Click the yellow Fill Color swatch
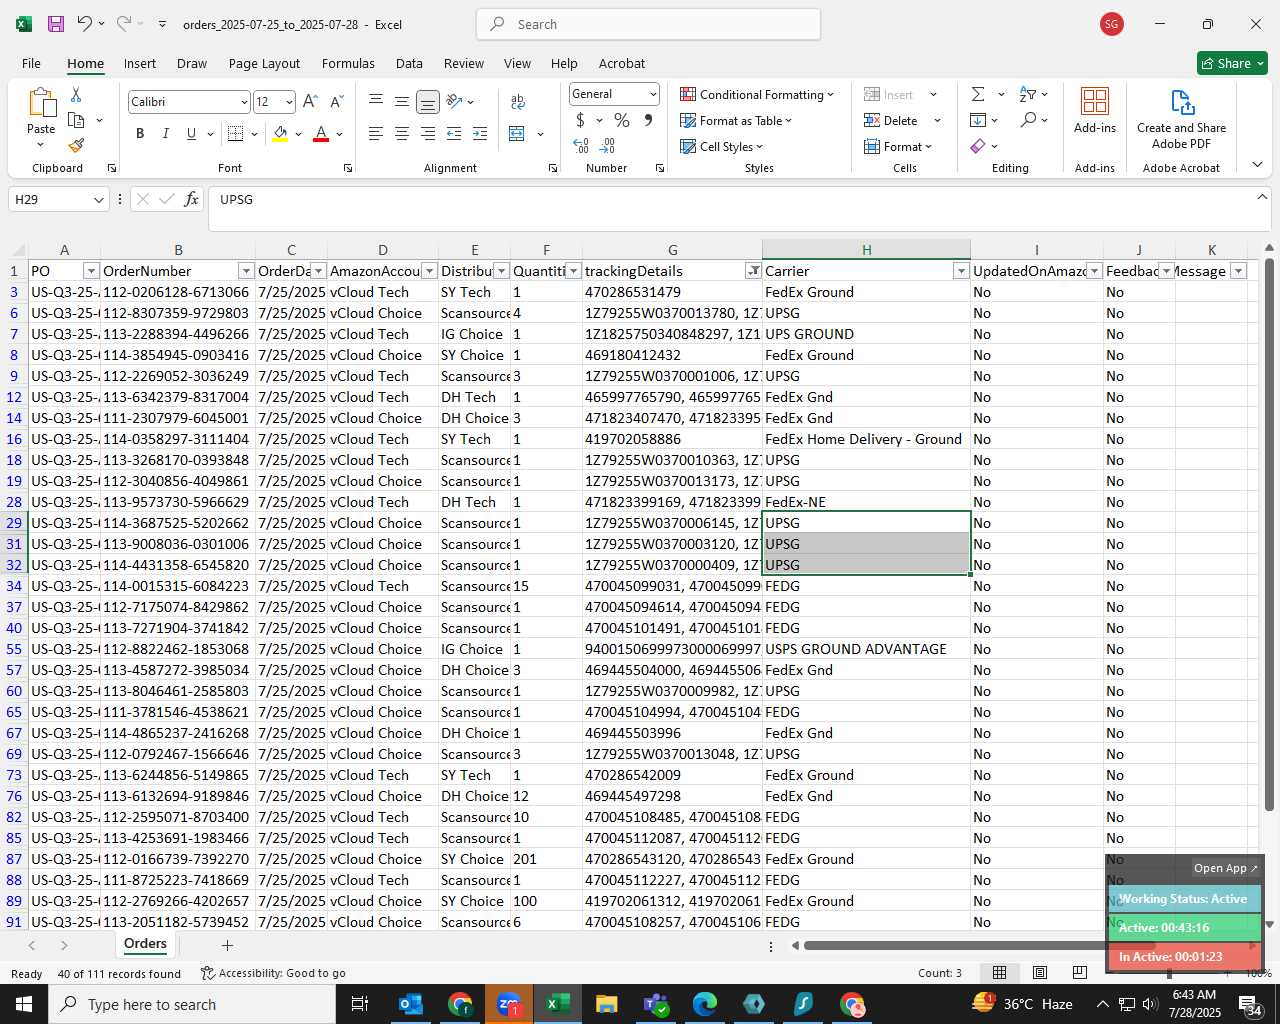 pyautogui.click(x=280, y=134)
